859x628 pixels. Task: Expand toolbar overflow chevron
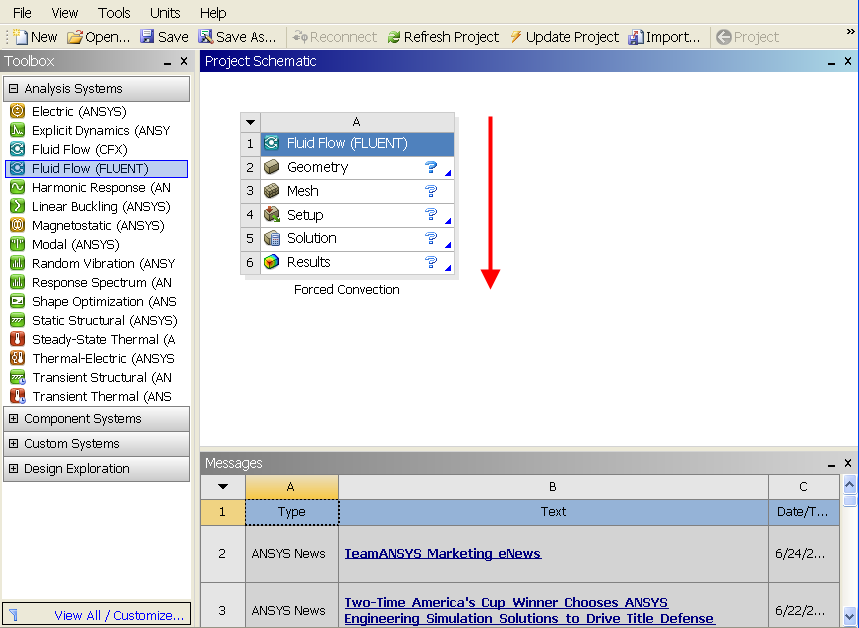tap(850, 32)
